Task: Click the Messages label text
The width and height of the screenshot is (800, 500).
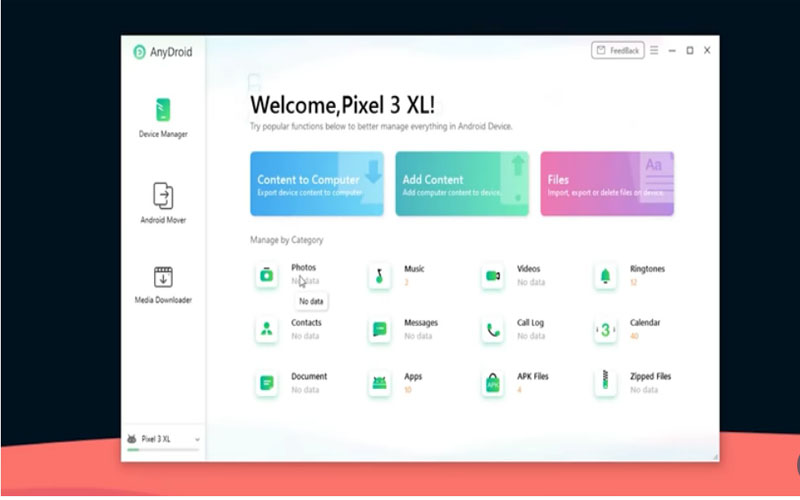Action: 421,322
